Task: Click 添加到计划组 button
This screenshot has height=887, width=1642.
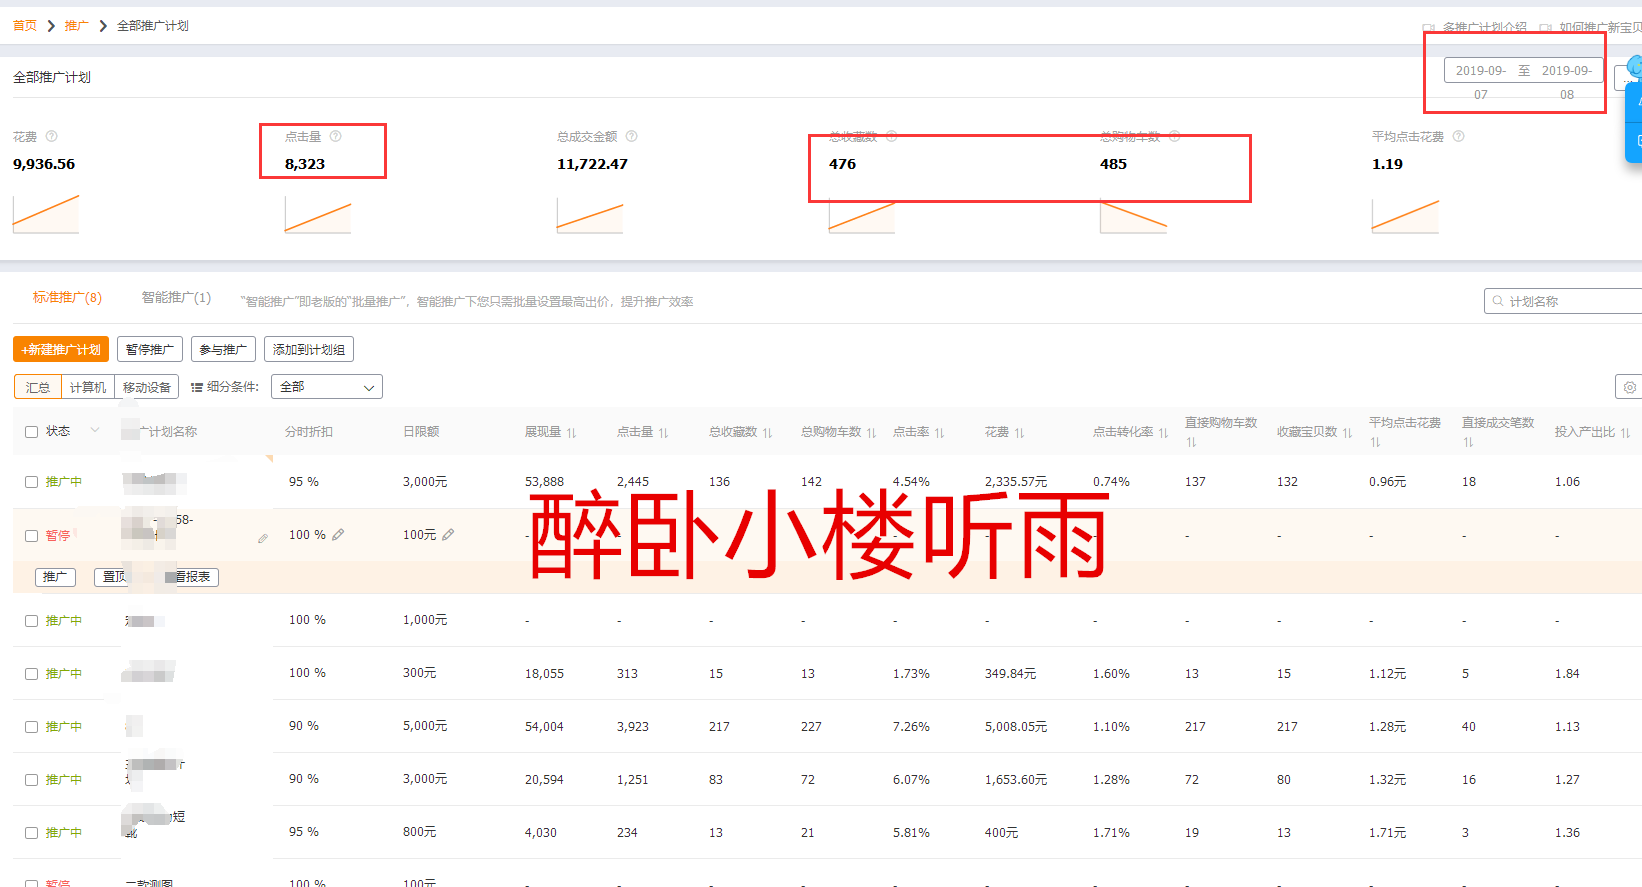Action: point(309,349)
